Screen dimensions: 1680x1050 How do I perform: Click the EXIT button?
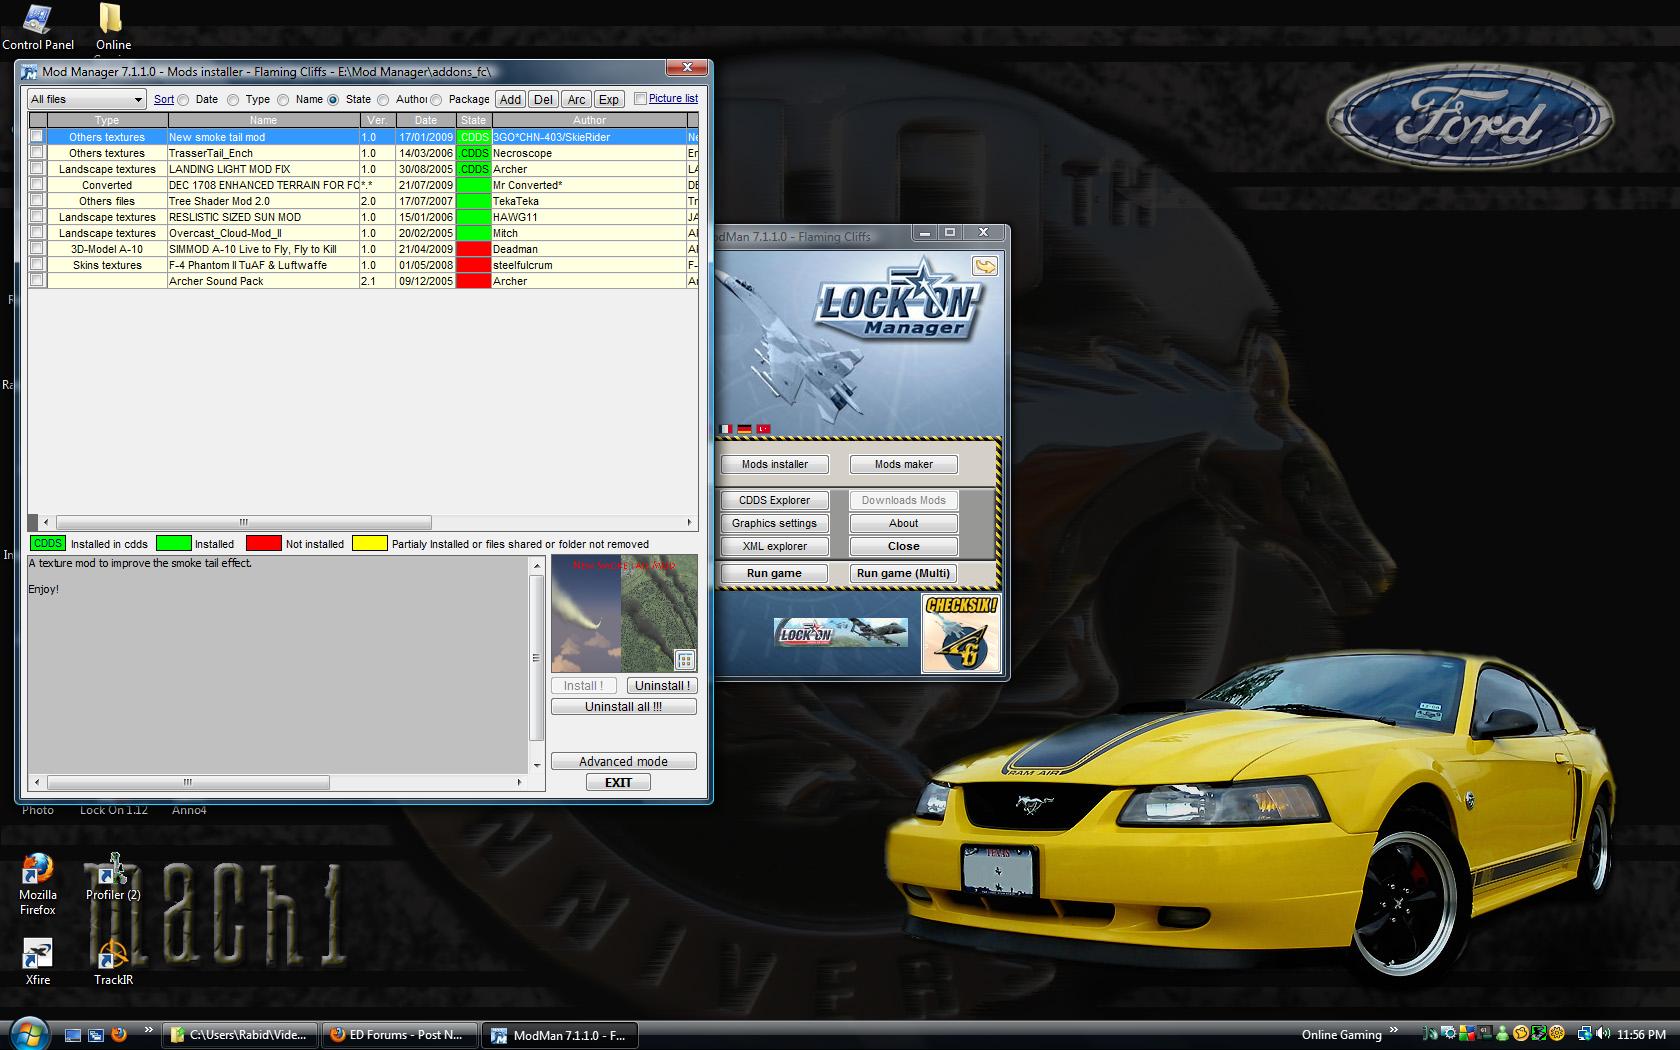click(x=618, y=783)
